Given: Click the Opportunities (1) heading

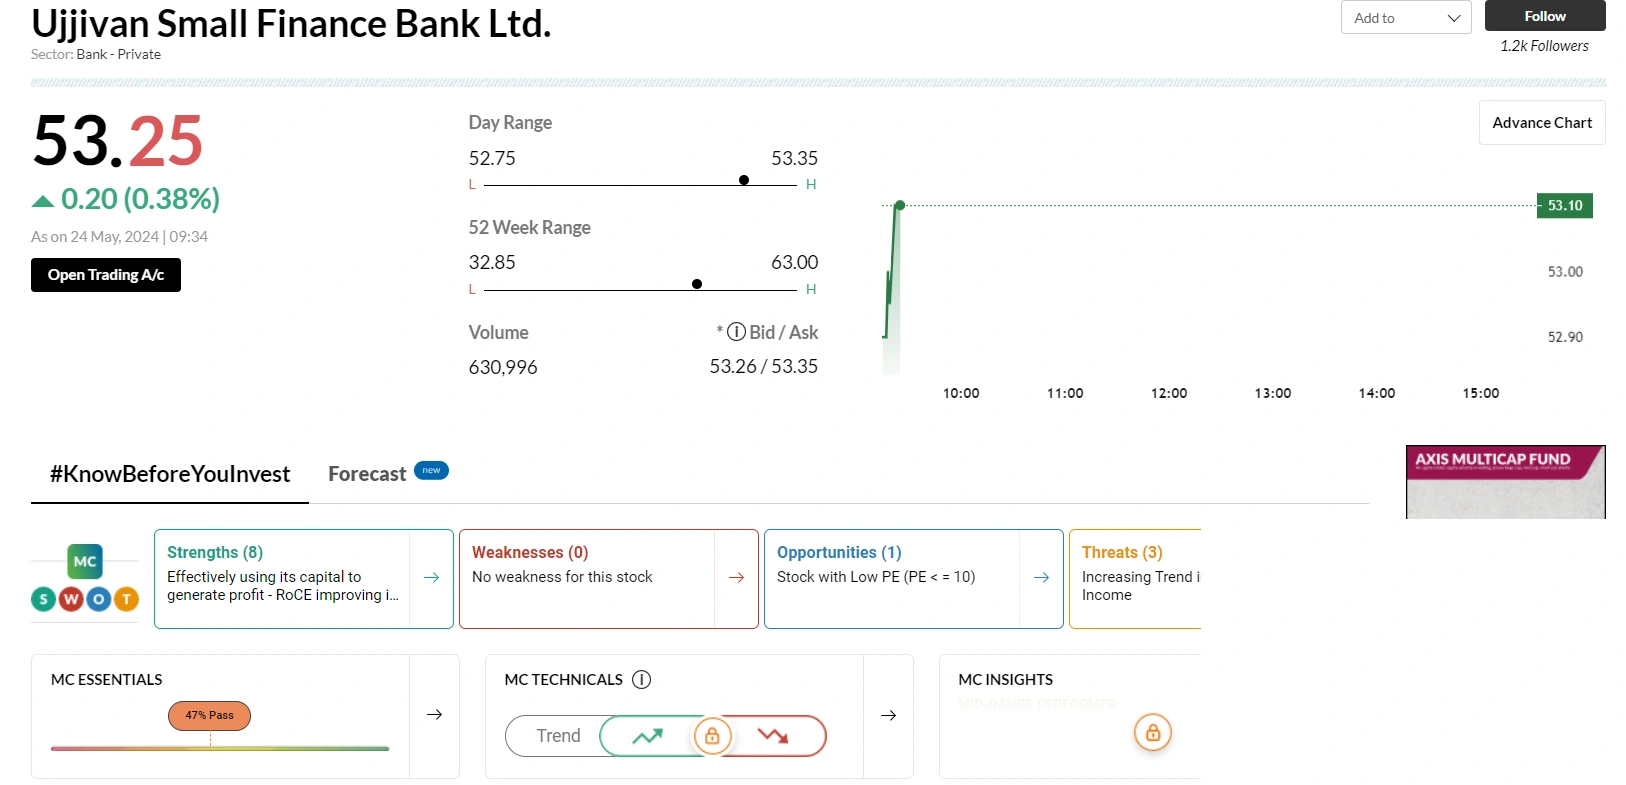Looking at the screenshot, I should click(839, 552).
